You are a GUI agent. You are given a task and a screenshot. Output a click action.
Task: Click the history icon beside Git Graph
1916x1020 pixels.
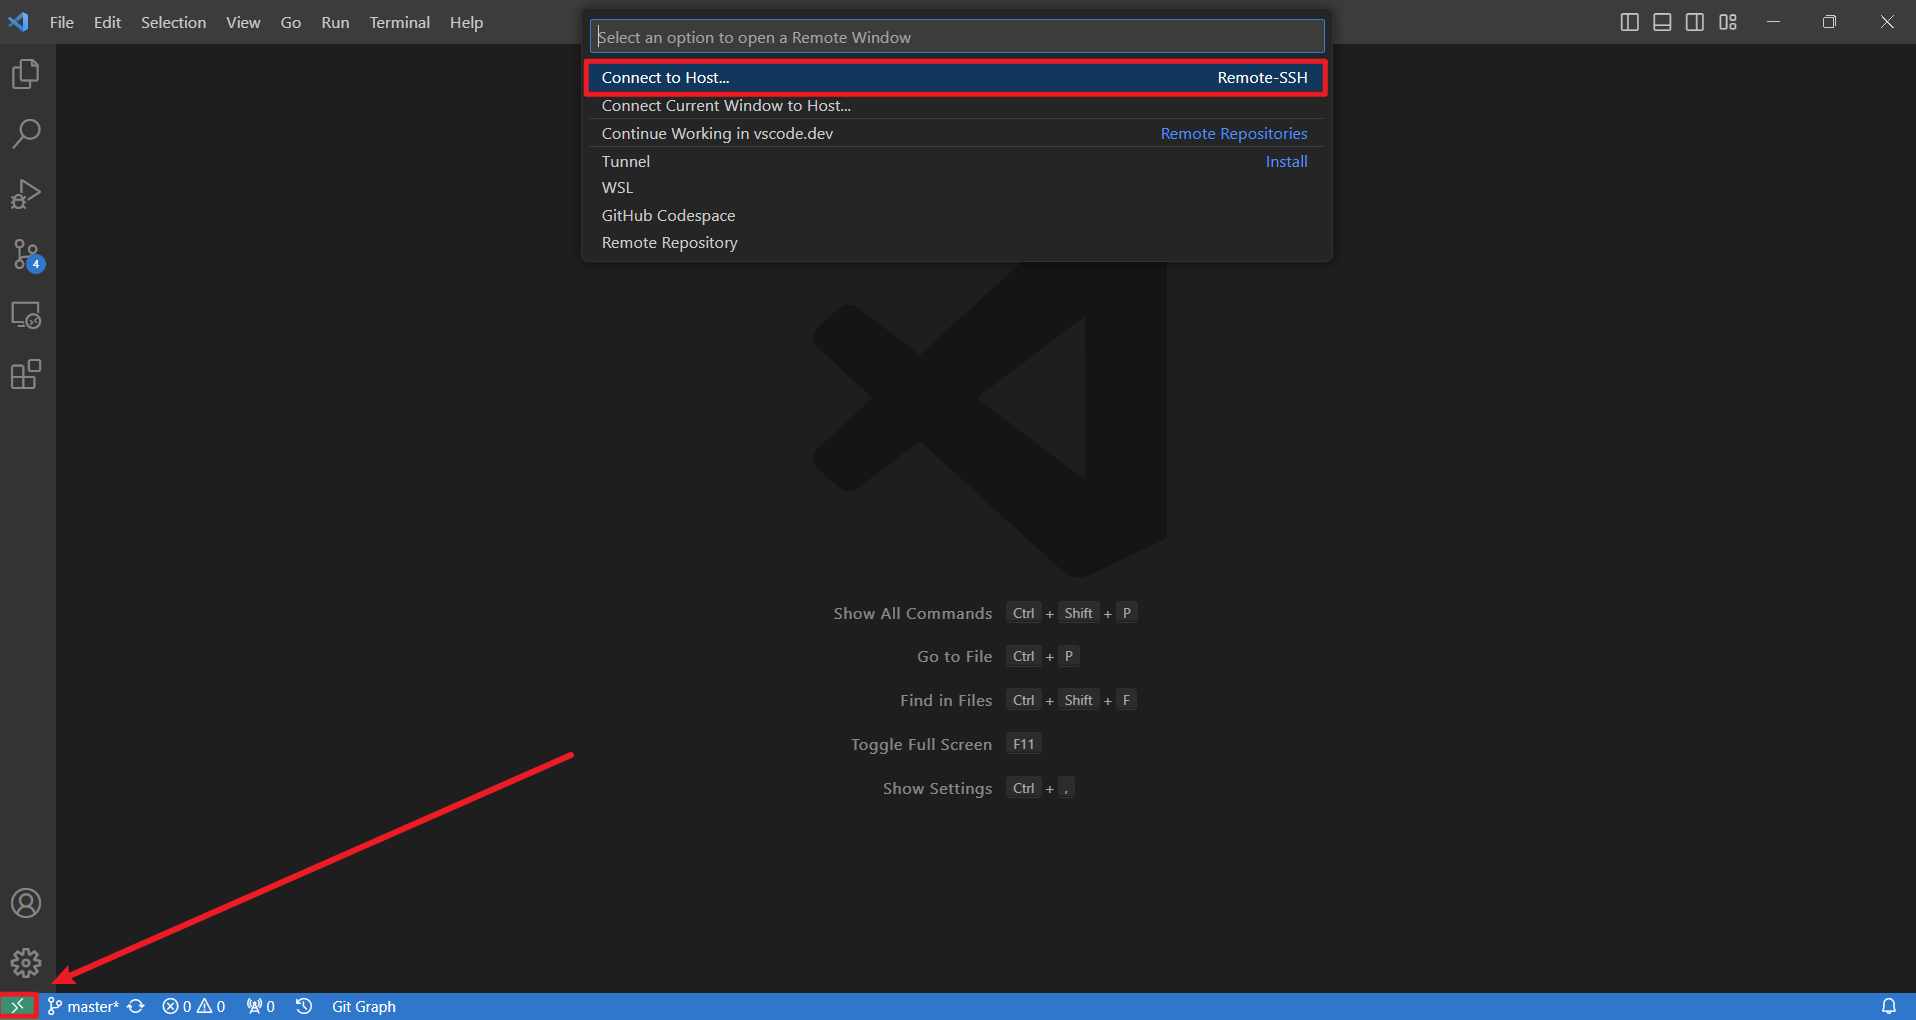(304, 1006)
